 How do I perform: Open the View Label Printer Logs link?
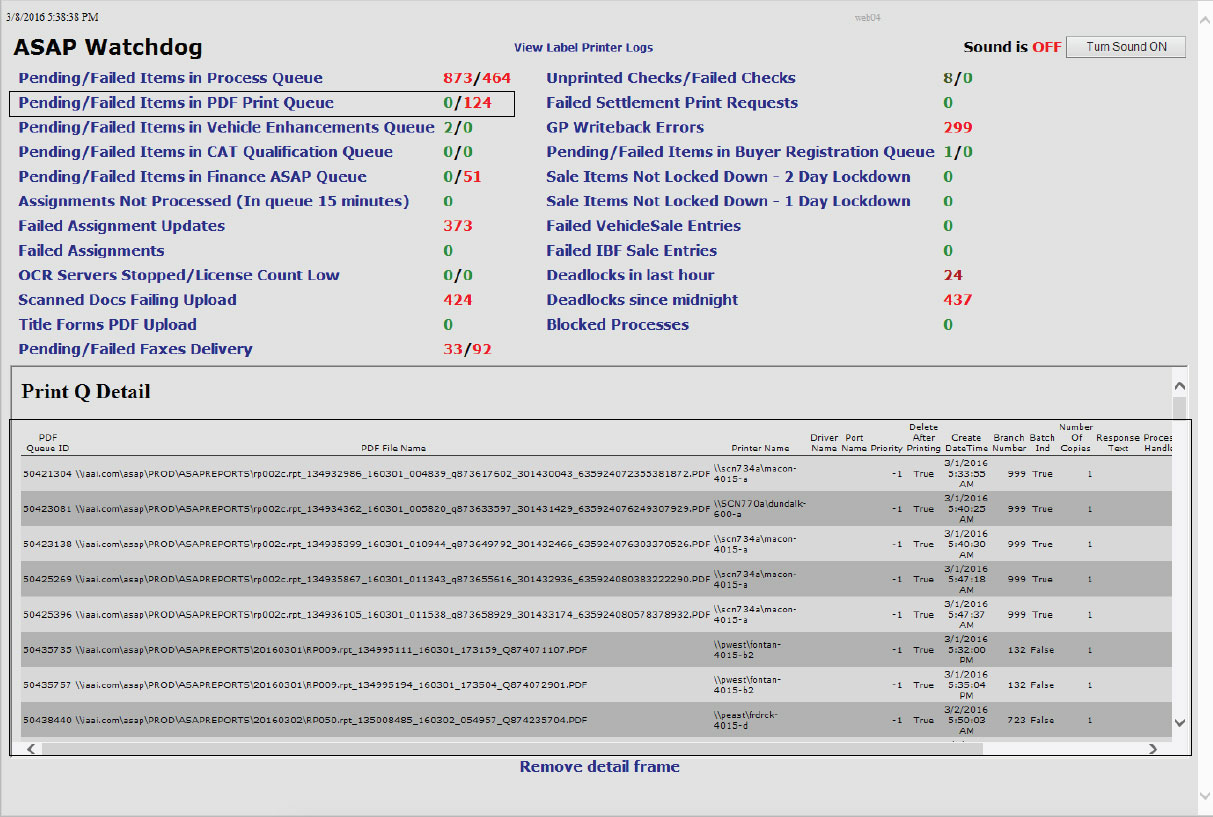[583, 48]
